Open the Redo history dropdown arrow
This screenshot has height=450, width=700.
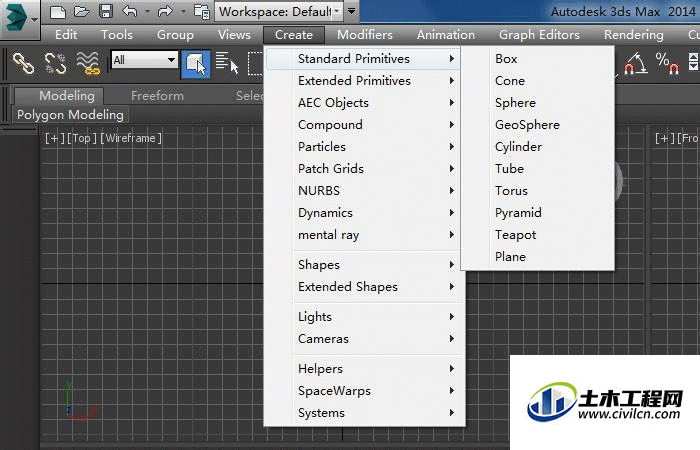click(183, 11)
